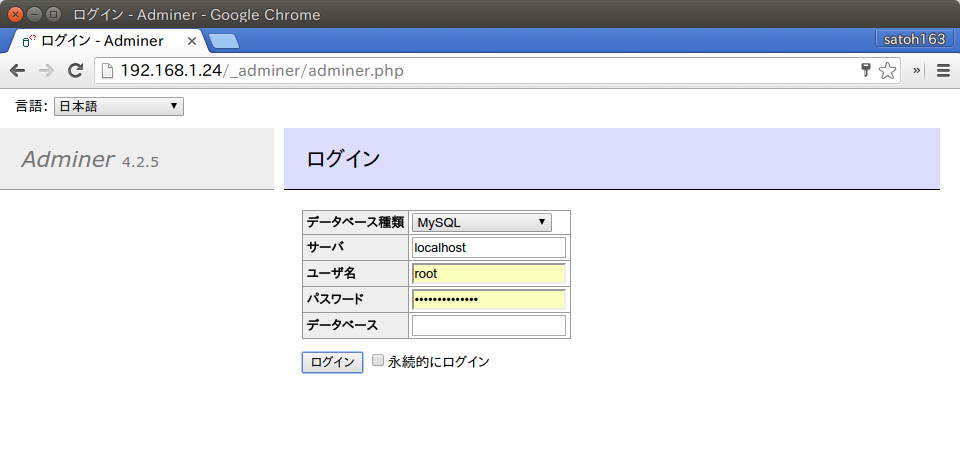The height and width of the screenshot is (451, 960).
Task: Open the データベース種類 MySQL dropdown
Action: 482,223
